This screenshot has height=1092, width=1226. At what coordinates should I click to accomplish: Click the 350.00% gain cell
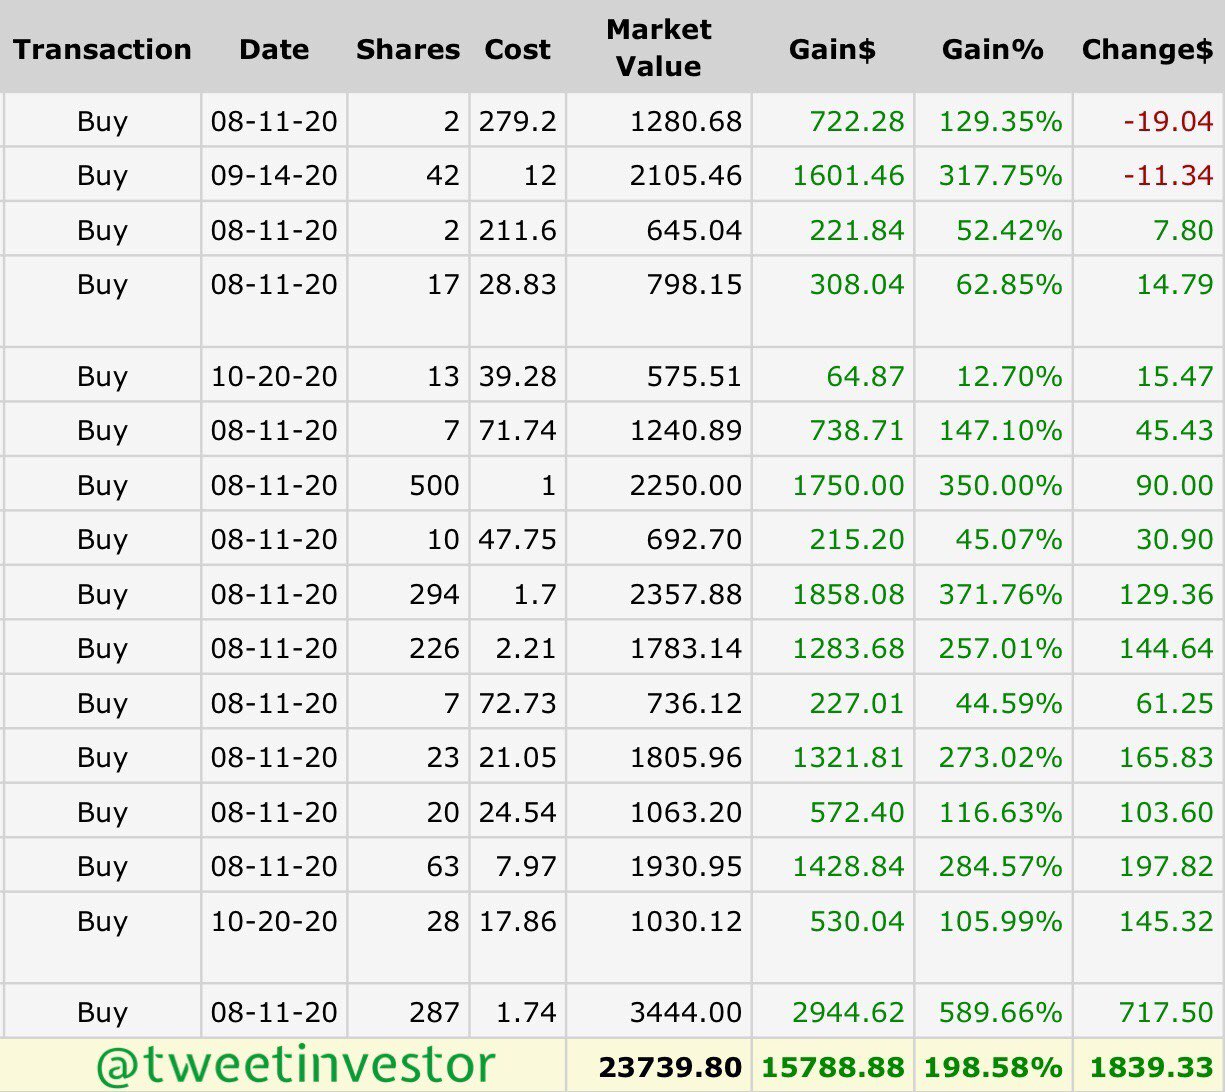coord(1000,486)
